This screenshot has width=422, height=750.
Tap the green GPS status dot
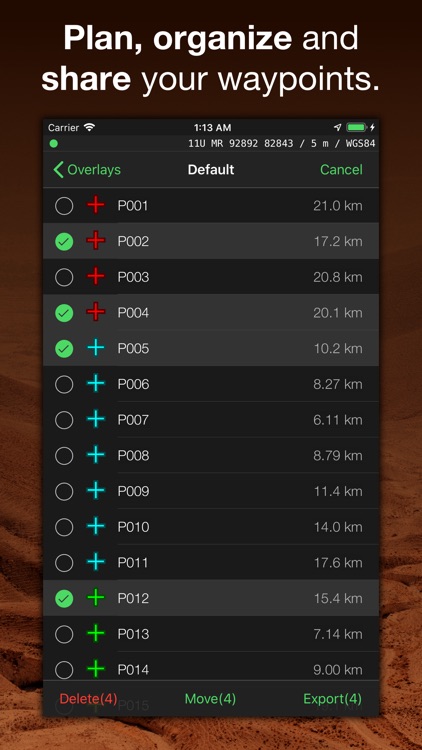click(54, 143)
